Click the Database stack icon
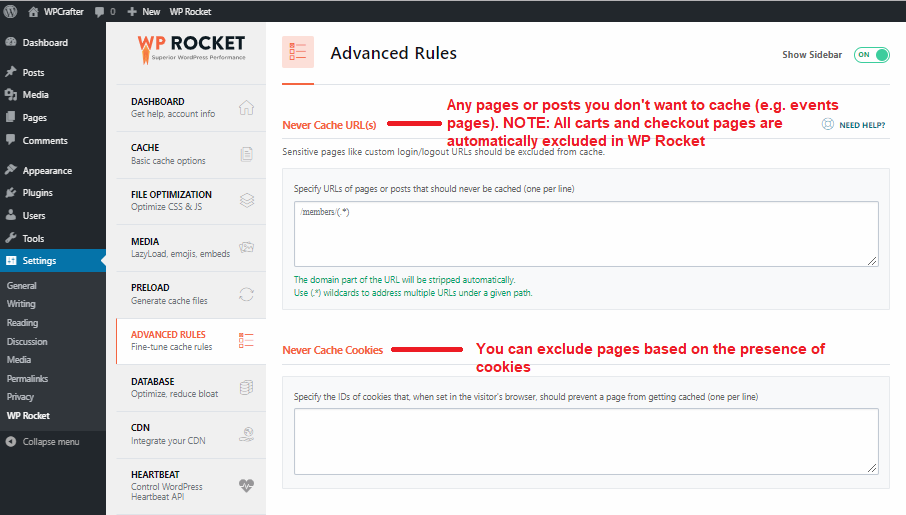The width and height of the screenshot is (906, 515). 247,387
